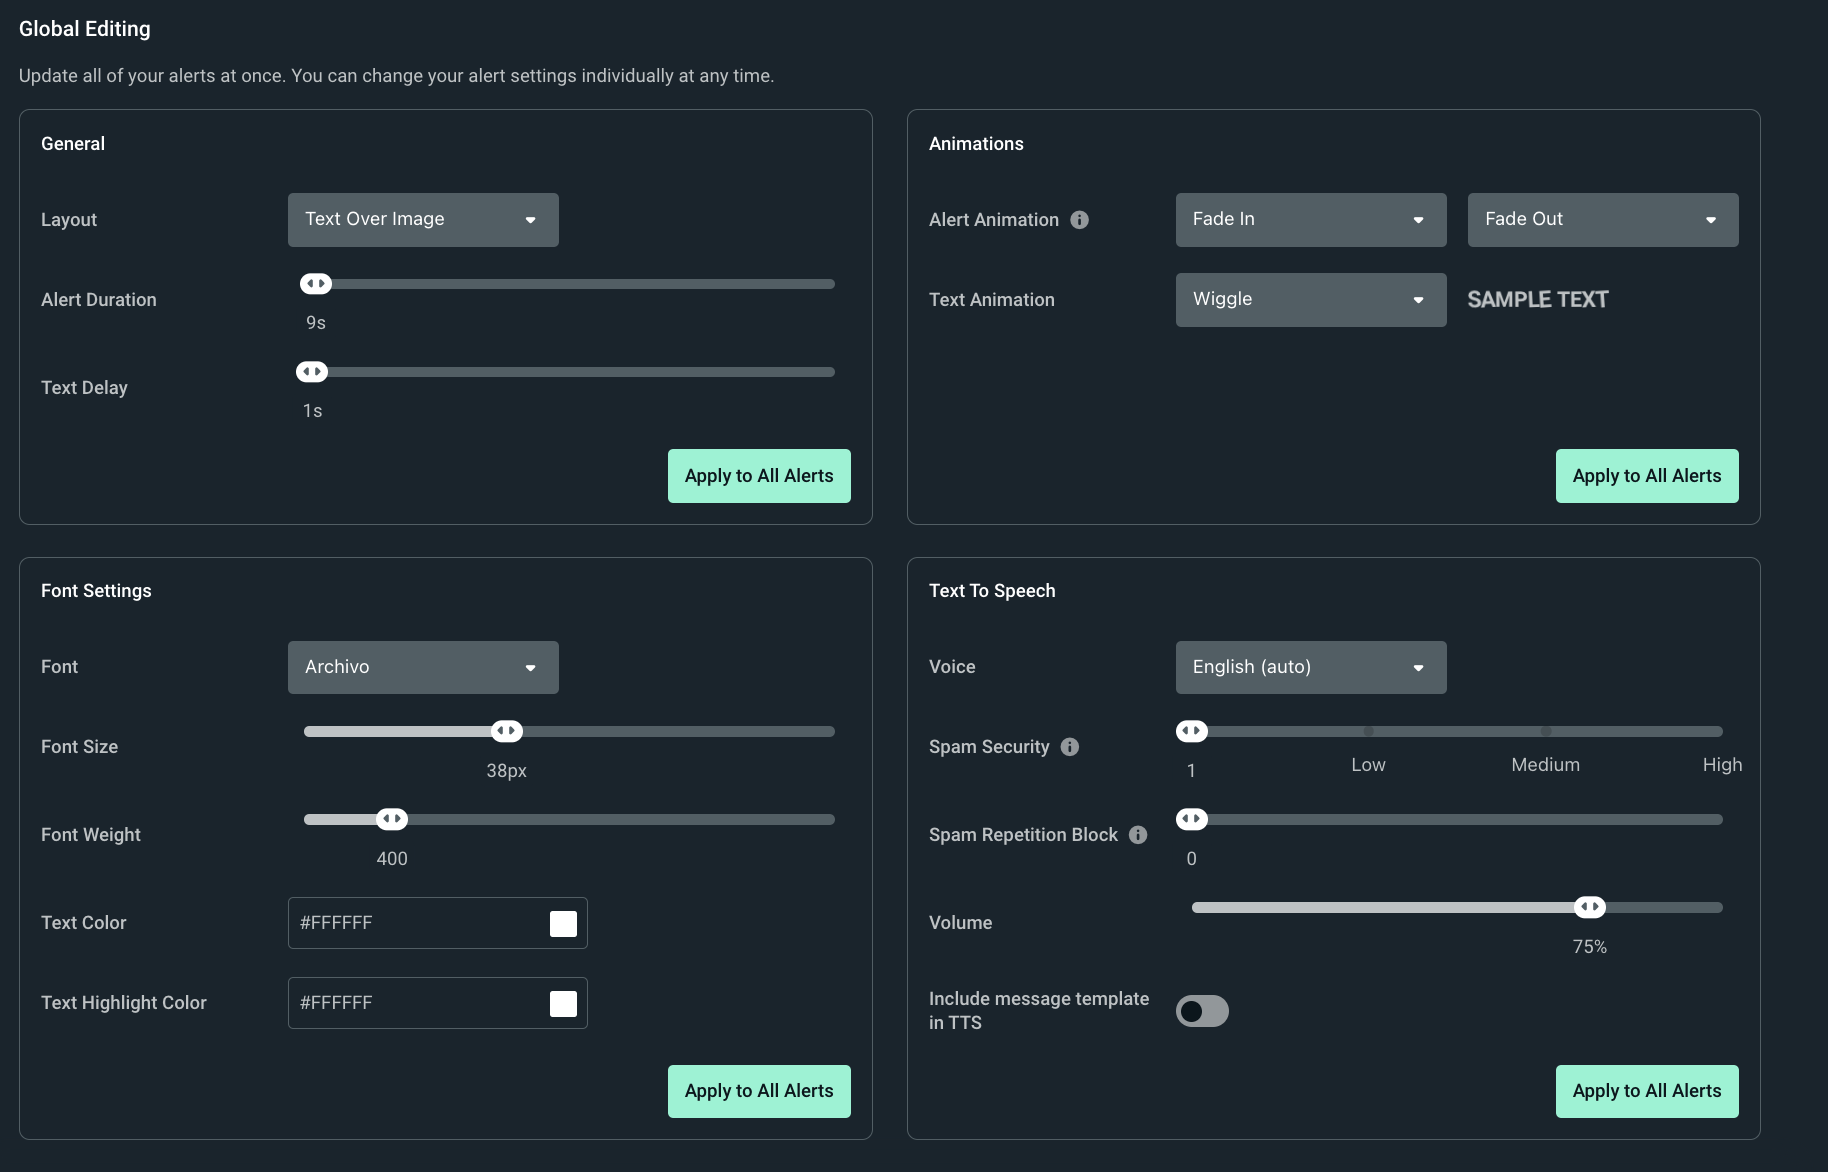The image size is (1828, 1172).
Task: Click the Text Color hex input field
Action: [415, 923]
